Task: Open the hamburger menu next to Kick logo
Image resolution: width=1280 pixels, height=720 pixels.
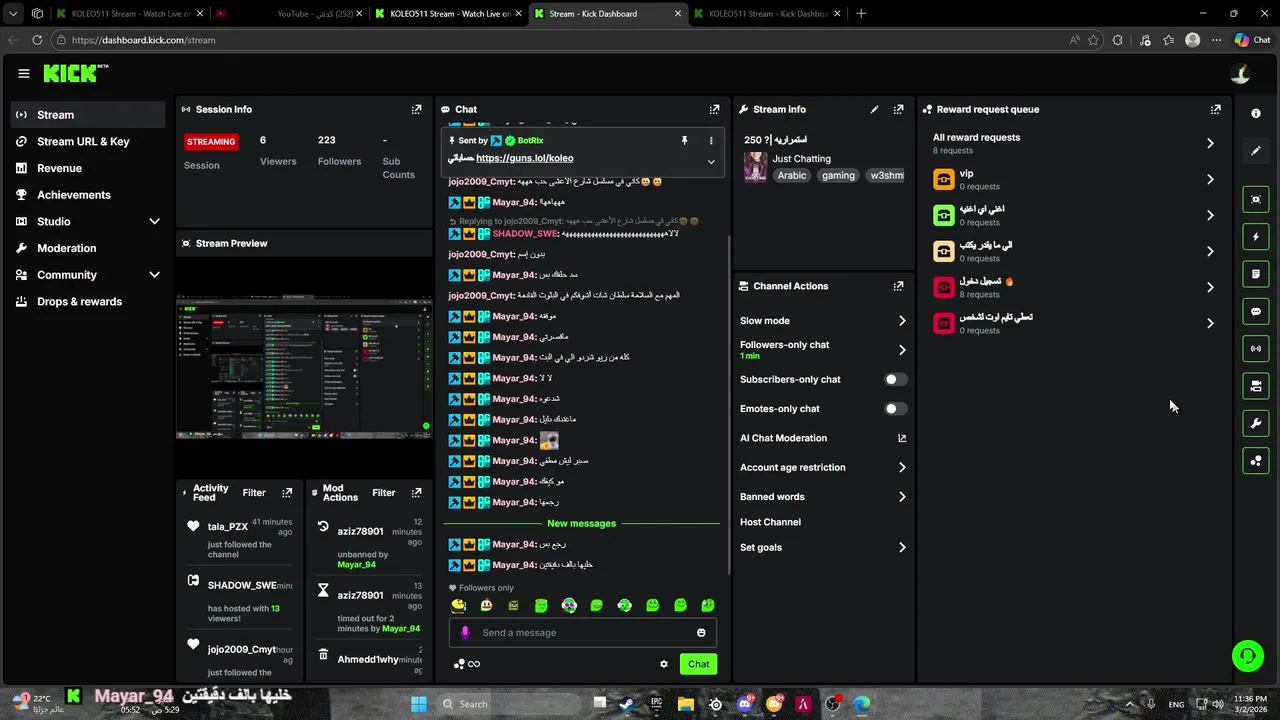Action: coord(24,73)
